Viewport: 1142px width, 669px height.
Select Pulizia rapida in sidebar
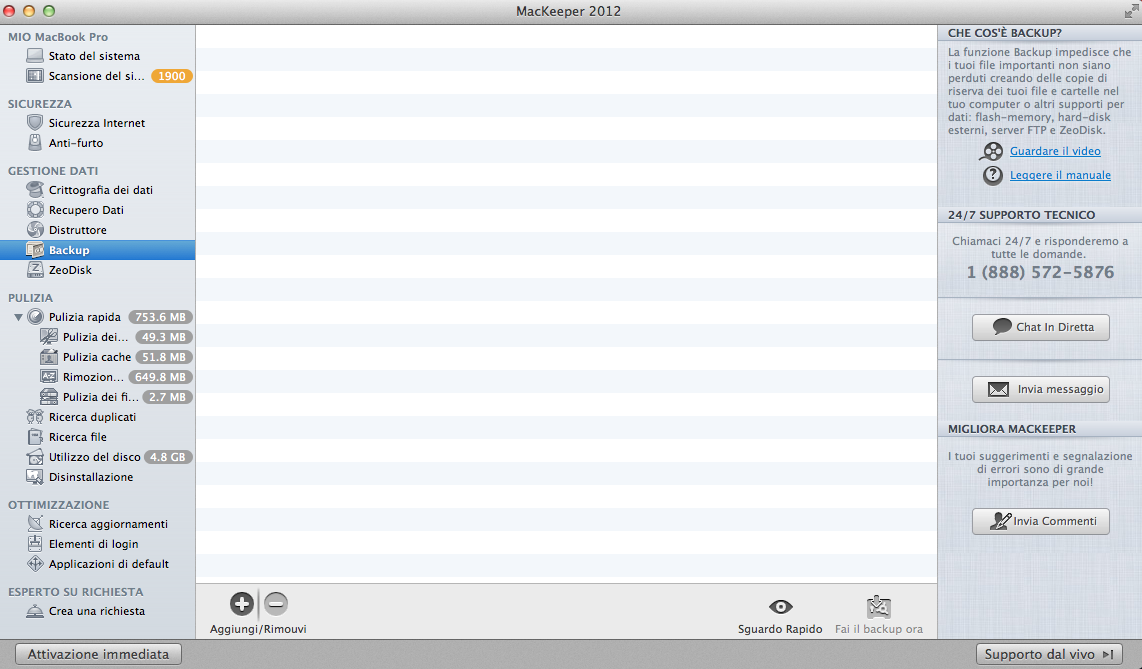98,317
